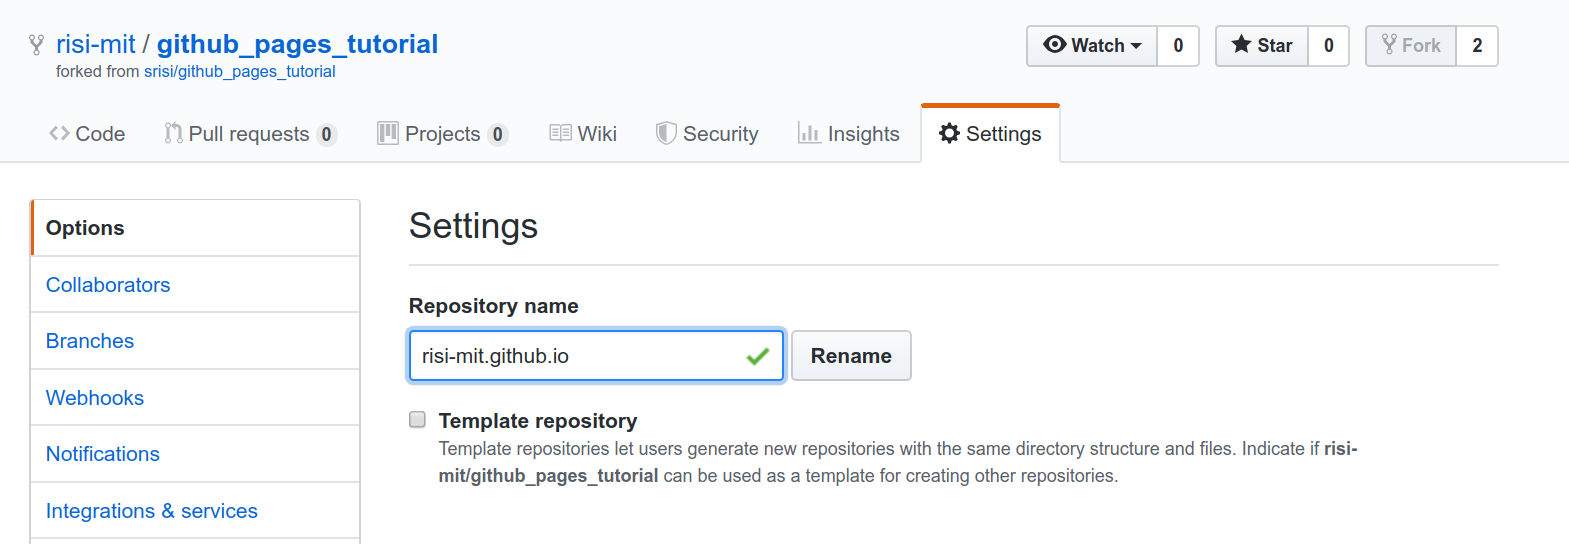
Task: Click the Template repository label
Action: pyautogui.click(x=538, y=421)
